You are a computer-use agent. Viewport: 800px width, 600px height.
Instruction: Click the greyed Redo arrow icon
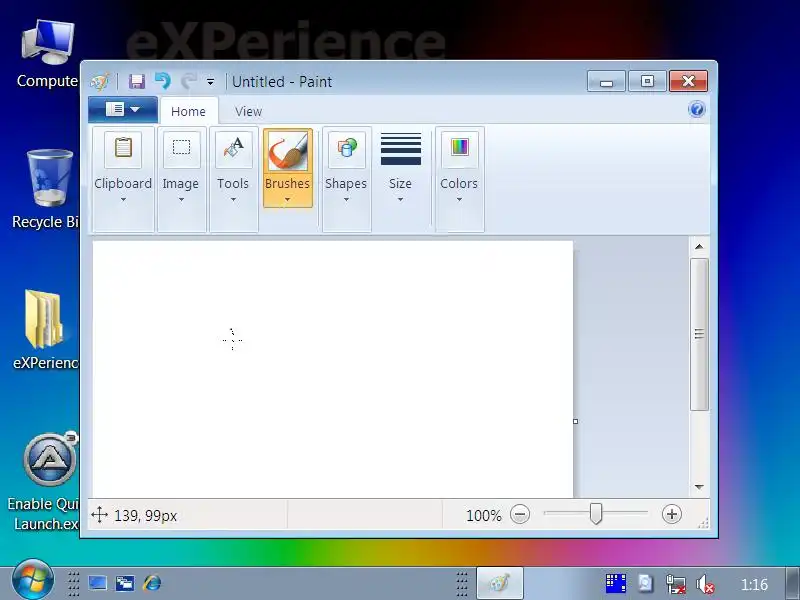[189, 81]
